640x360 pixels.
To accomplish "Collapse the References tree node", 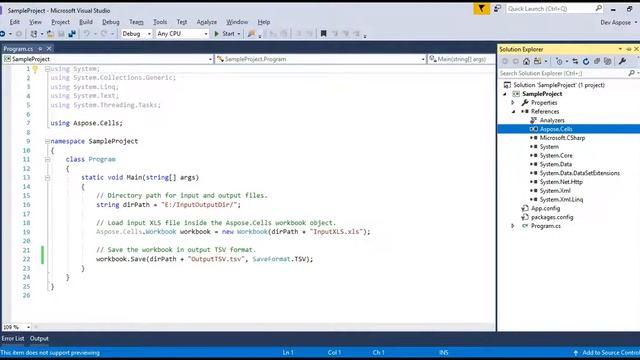I will coord(513,111).
